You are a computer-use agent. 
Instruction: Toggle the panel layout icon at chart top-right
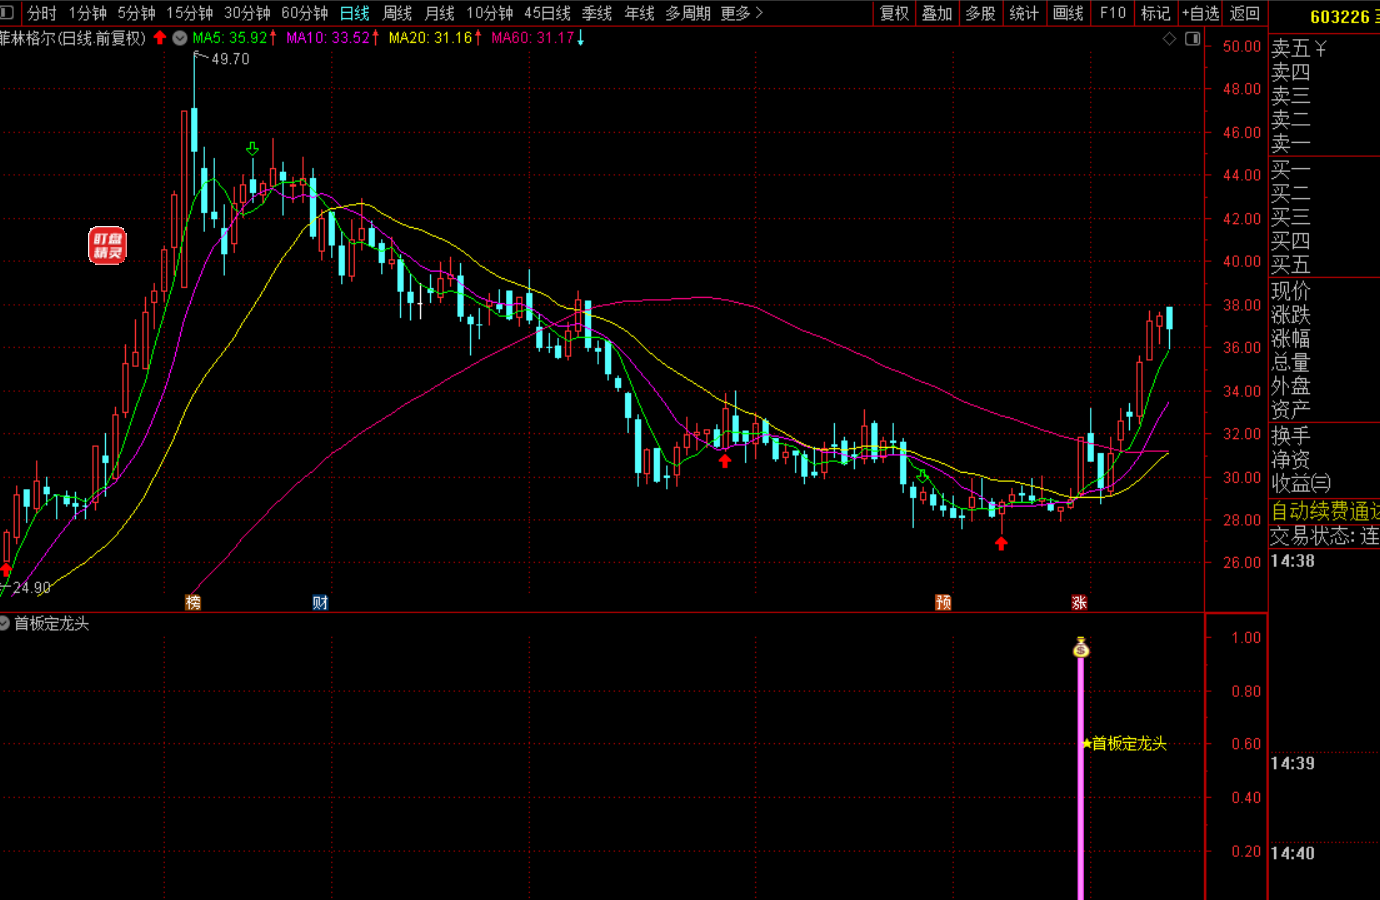[1192, 39]
